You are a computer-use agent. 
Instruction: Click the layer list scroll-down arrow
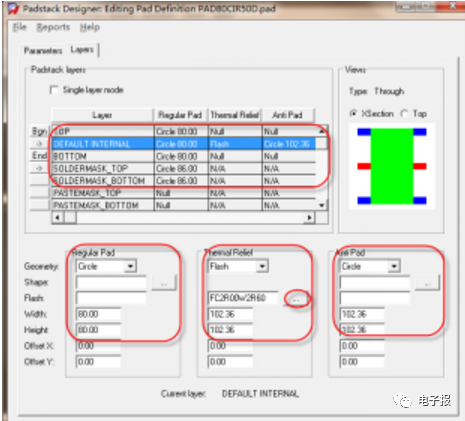coord(322,205)
